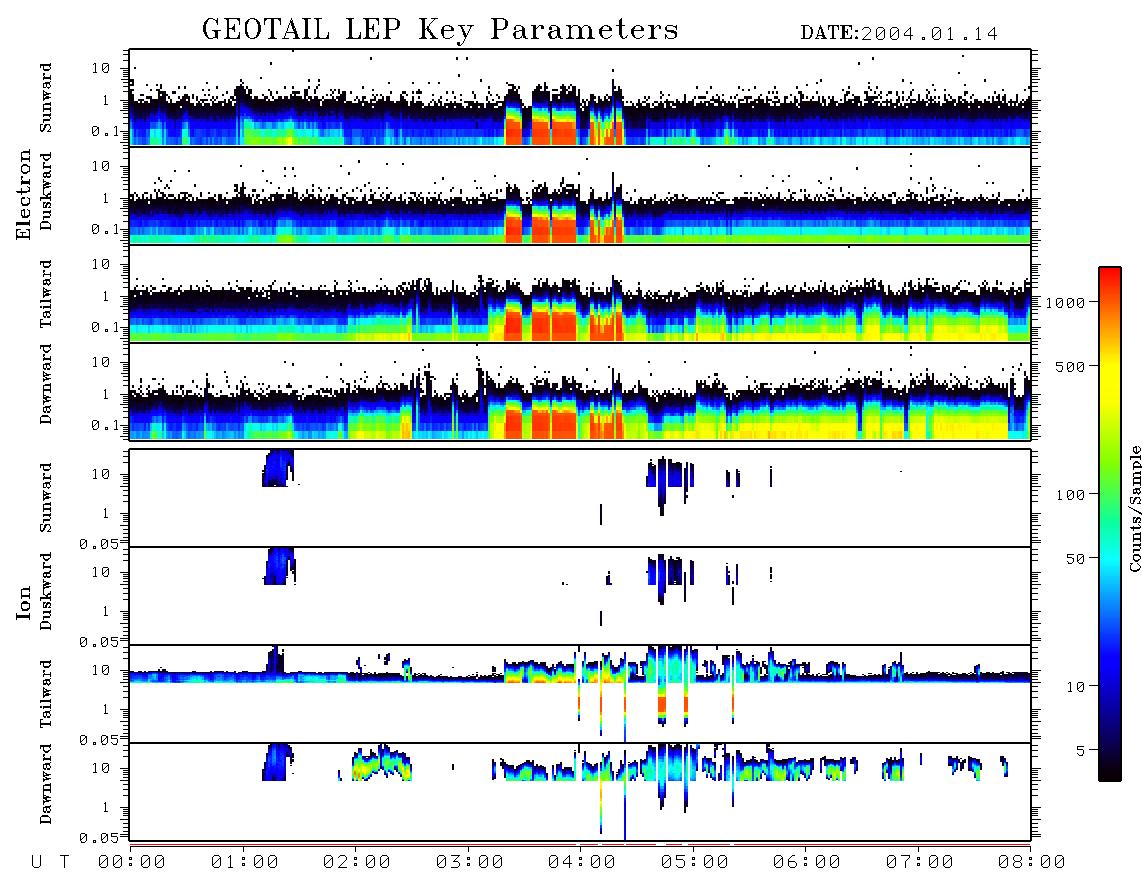Click the "Counts/Sample" colorbar title
This screenshot has height=880, width=1142.
point(1134,508)
